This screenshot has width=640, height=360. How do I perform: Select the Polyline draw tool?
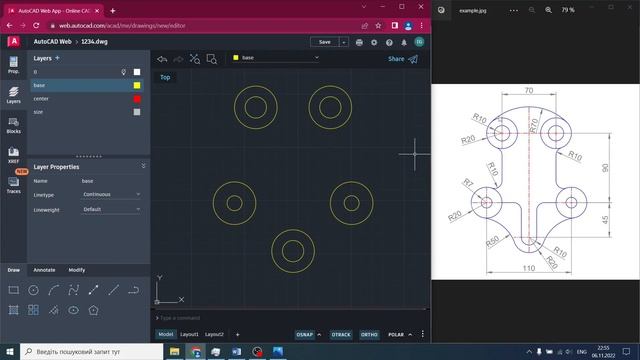click(93, 290)
